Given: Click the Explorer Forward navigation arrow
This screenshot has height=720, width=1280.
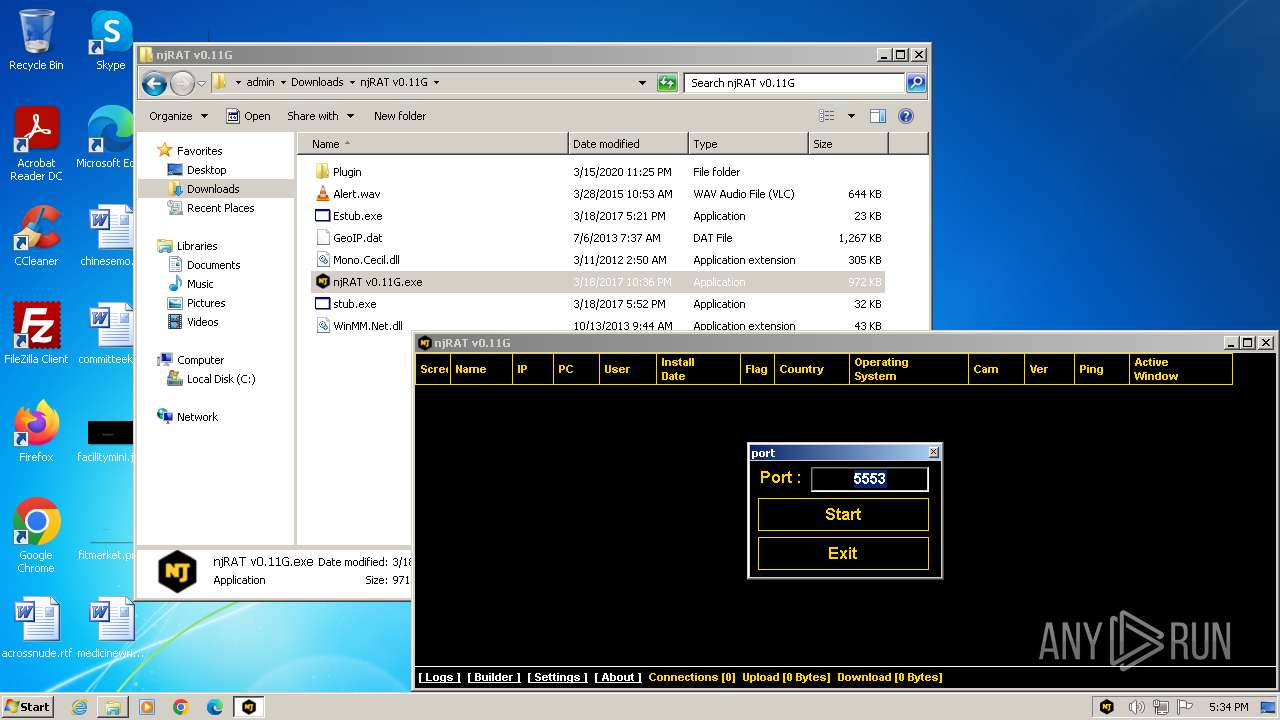Looking at the screenshot, I should (182, 83).
